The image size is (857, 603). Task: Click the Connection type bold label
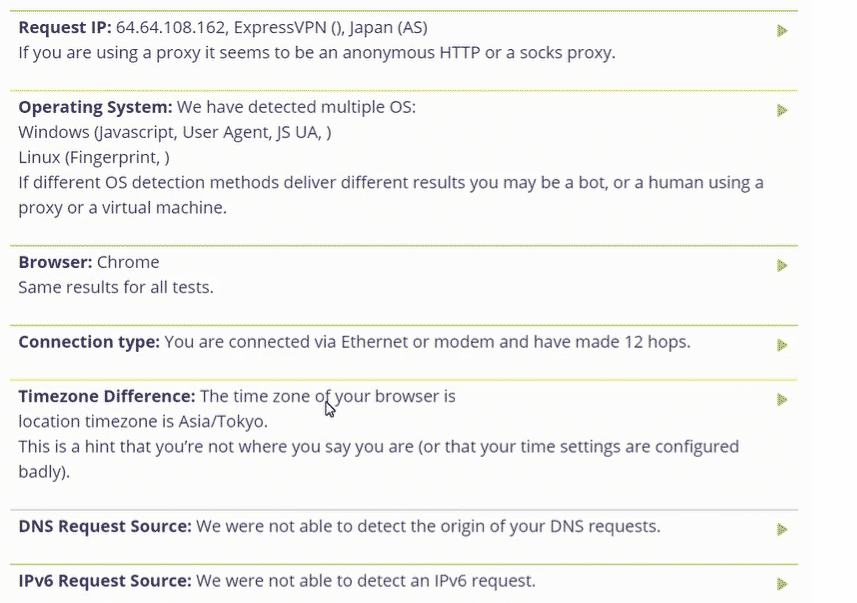point(89,342)
